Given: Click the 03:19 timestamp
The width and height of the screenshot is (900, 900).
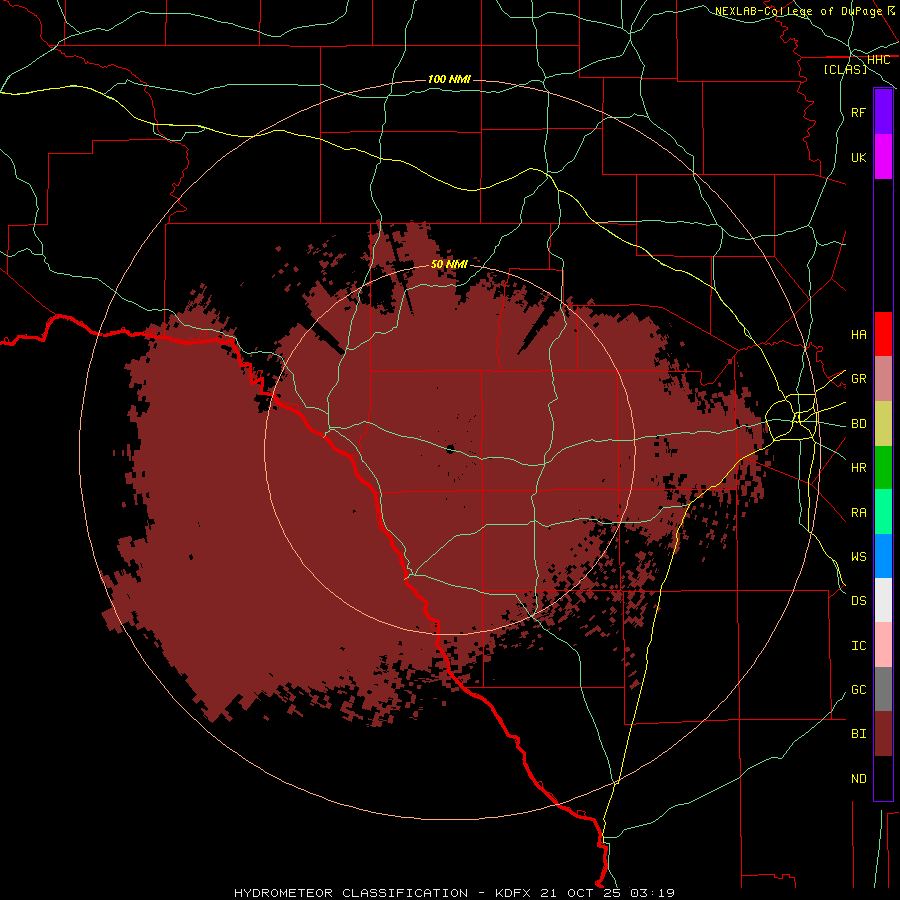Looking at the screenshot, I should (x=651, y=893).
